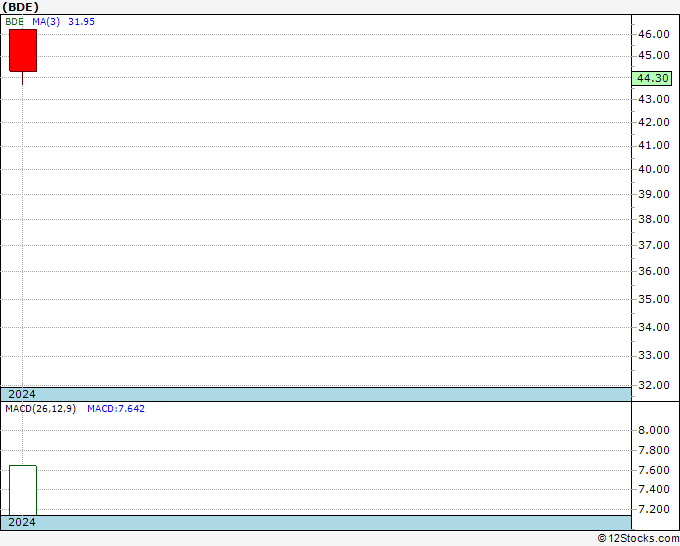The height and width of the screenshot is (546, 680).
Task: Click the 7.800 MACD axis label
Action: [654, 450]
